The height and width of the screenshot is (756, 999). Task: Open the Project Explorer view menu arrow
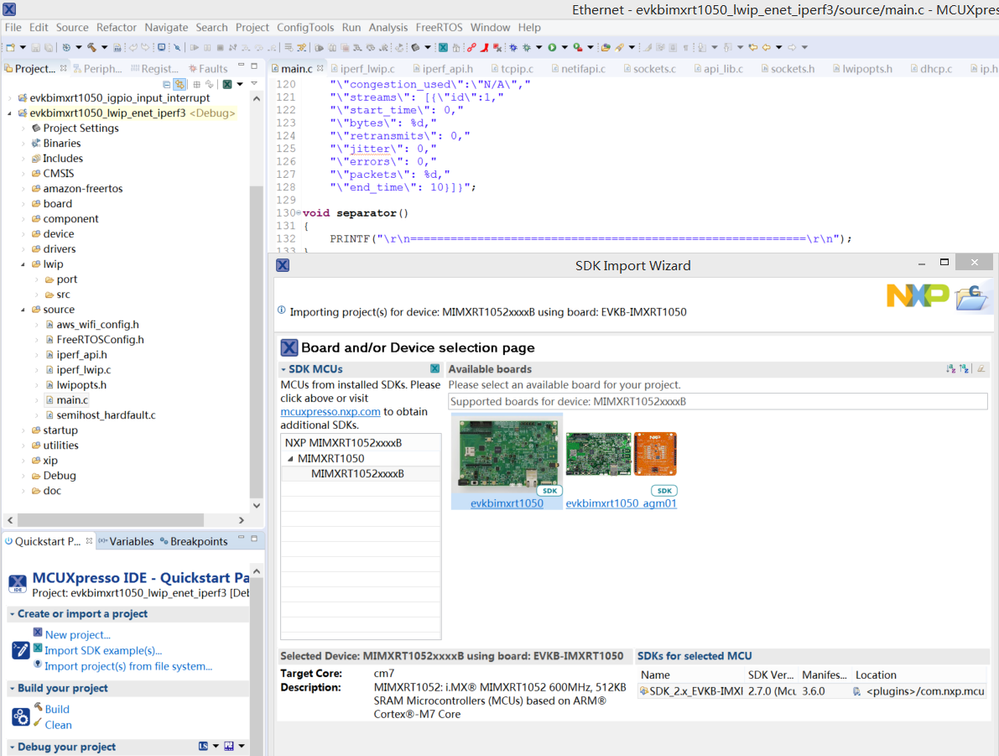pos(254,83)
